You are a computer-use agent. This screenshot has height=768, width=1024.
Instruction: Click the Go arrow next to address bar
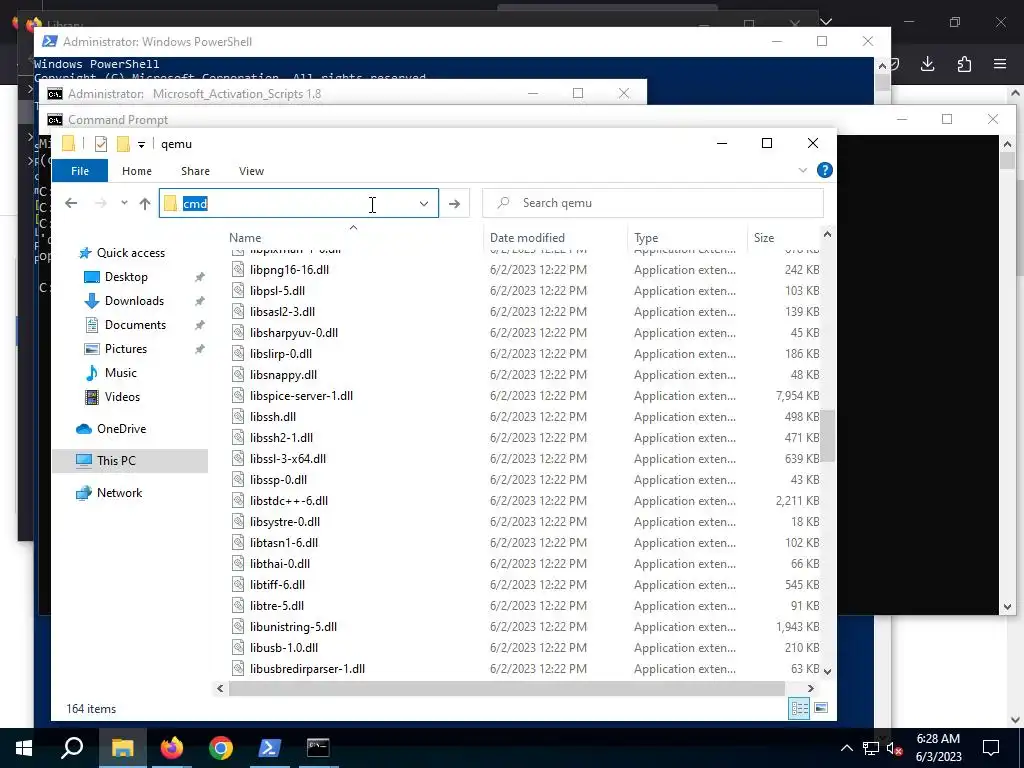(455, 204)
